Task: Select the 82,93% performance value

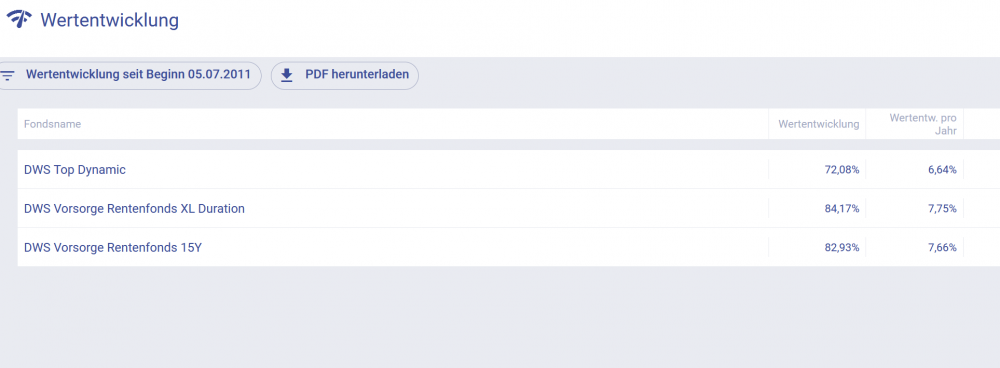Action: [842, 247]
